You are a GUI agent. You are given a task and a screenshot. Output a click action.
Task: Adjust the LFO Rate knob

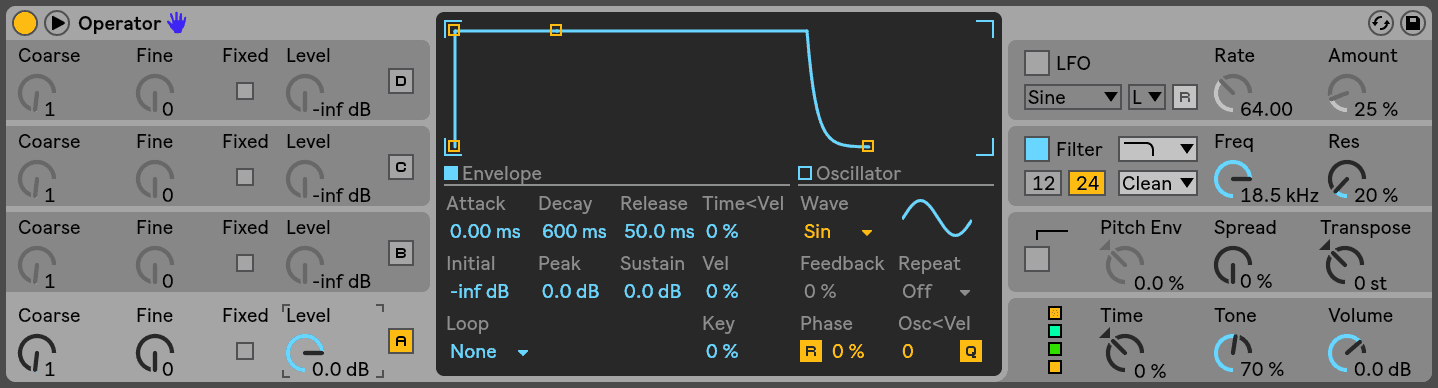tap(1233, 94)
